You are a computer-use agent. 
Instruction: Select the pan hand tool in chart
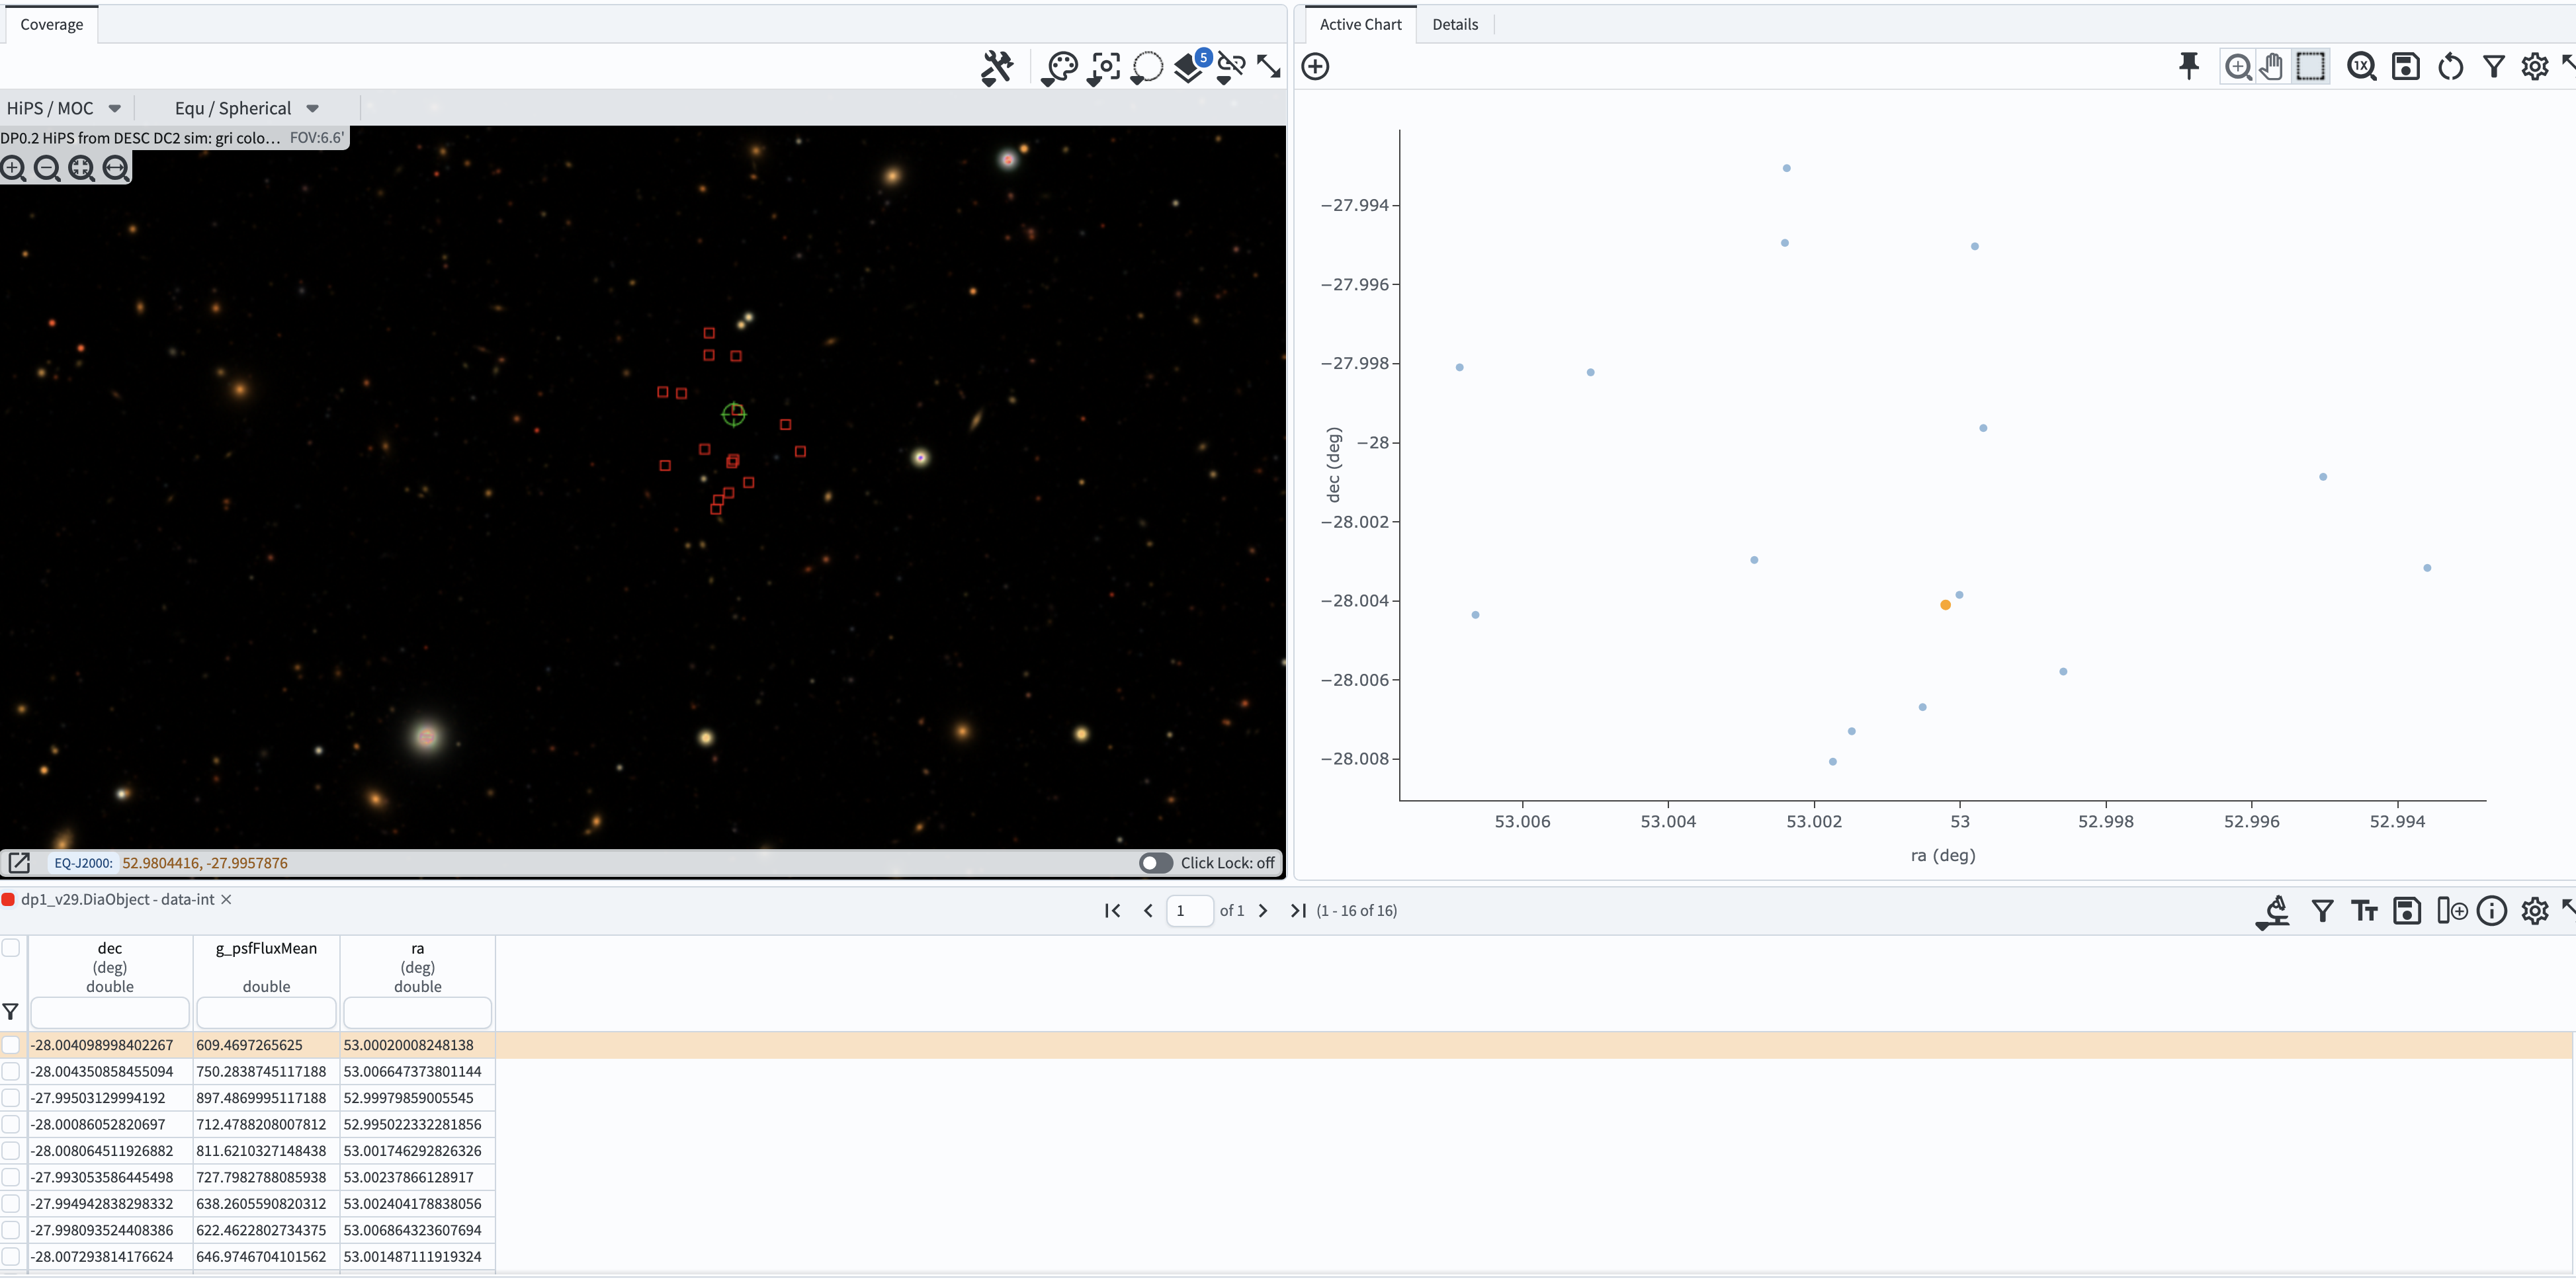click(2272, 66)
